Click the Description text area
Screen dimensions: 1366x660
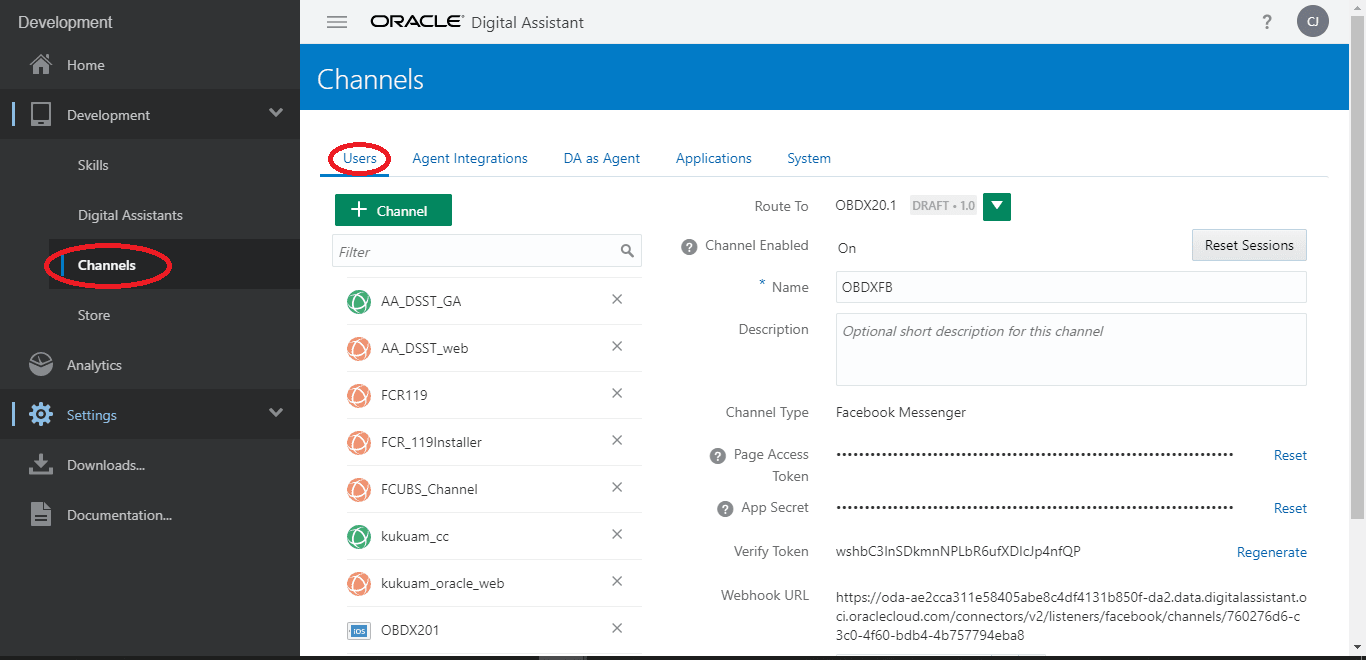(1071, 349)
